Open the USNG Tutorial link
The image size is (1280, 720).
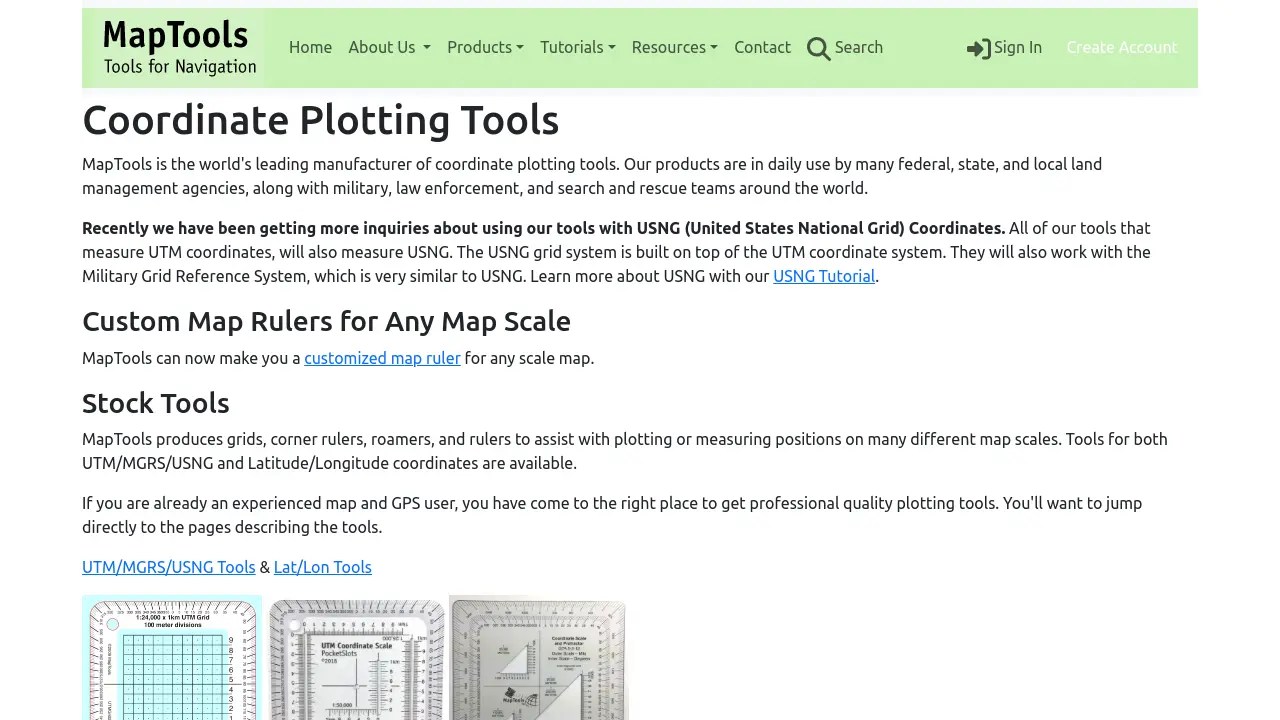(824, 276)
